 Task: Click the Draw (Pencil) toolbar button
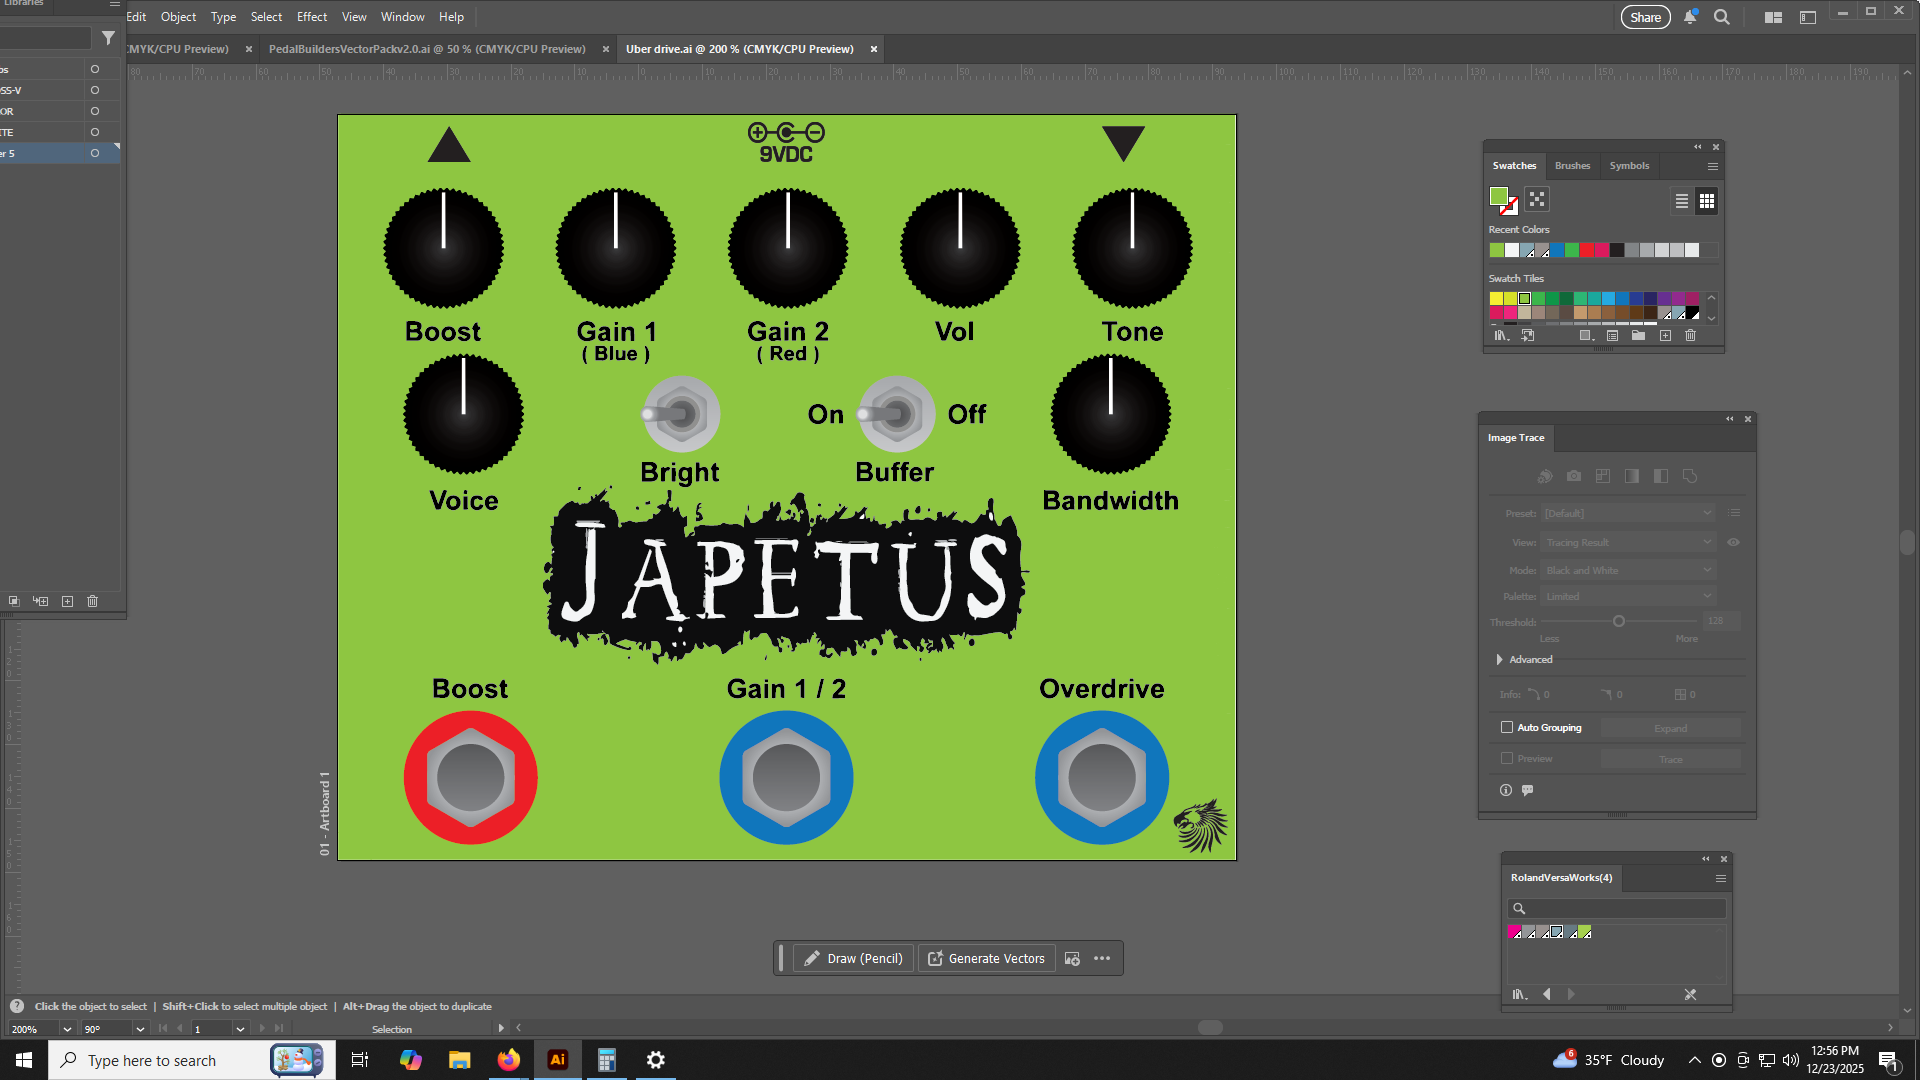[853, 958]
